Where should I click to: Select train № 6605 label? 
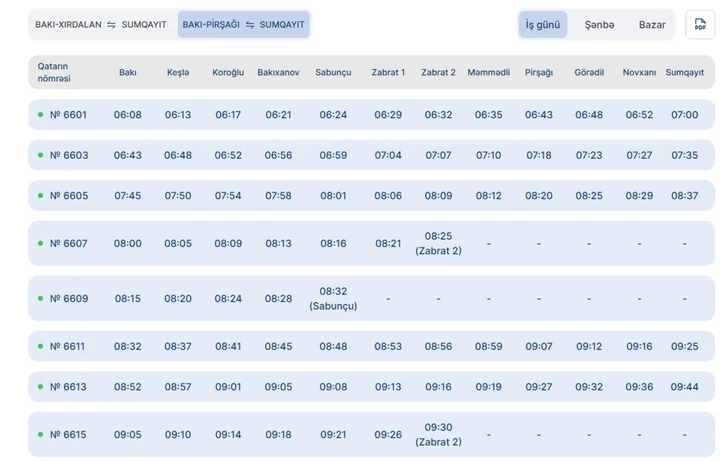click(69, 195)
